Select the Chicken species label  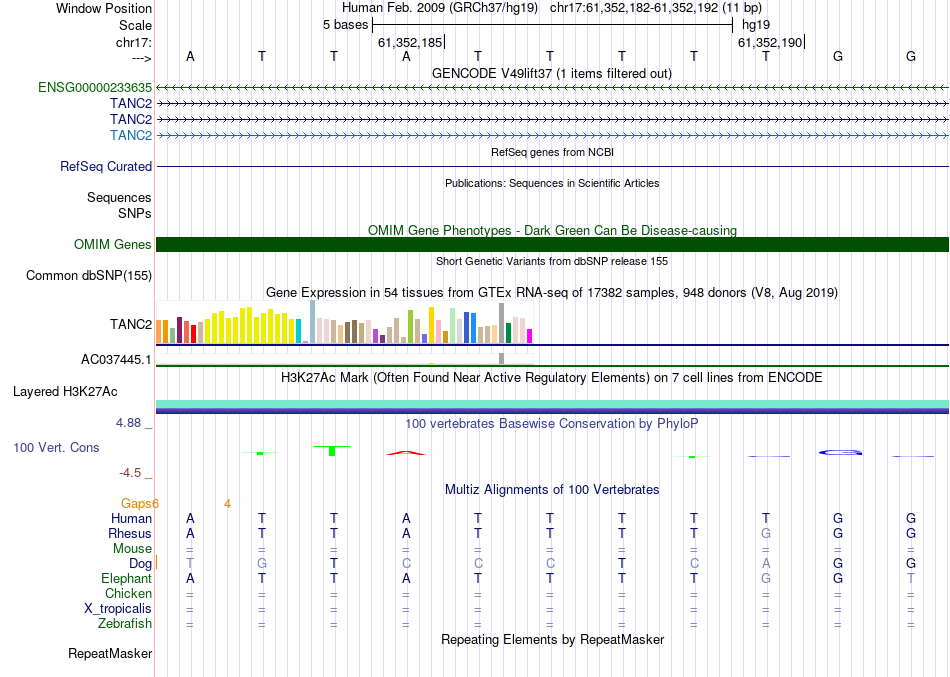click(128, 593)
